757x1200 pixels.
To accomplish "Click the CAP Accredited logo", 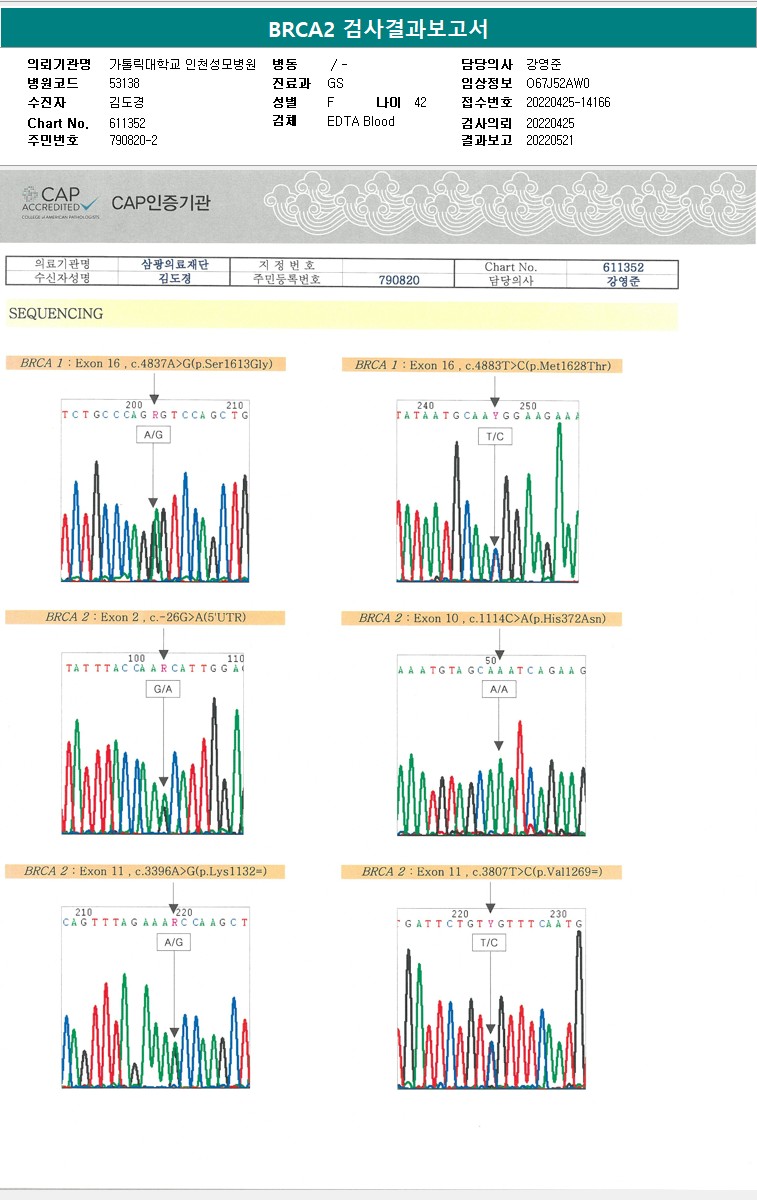I will click(61, 203).
